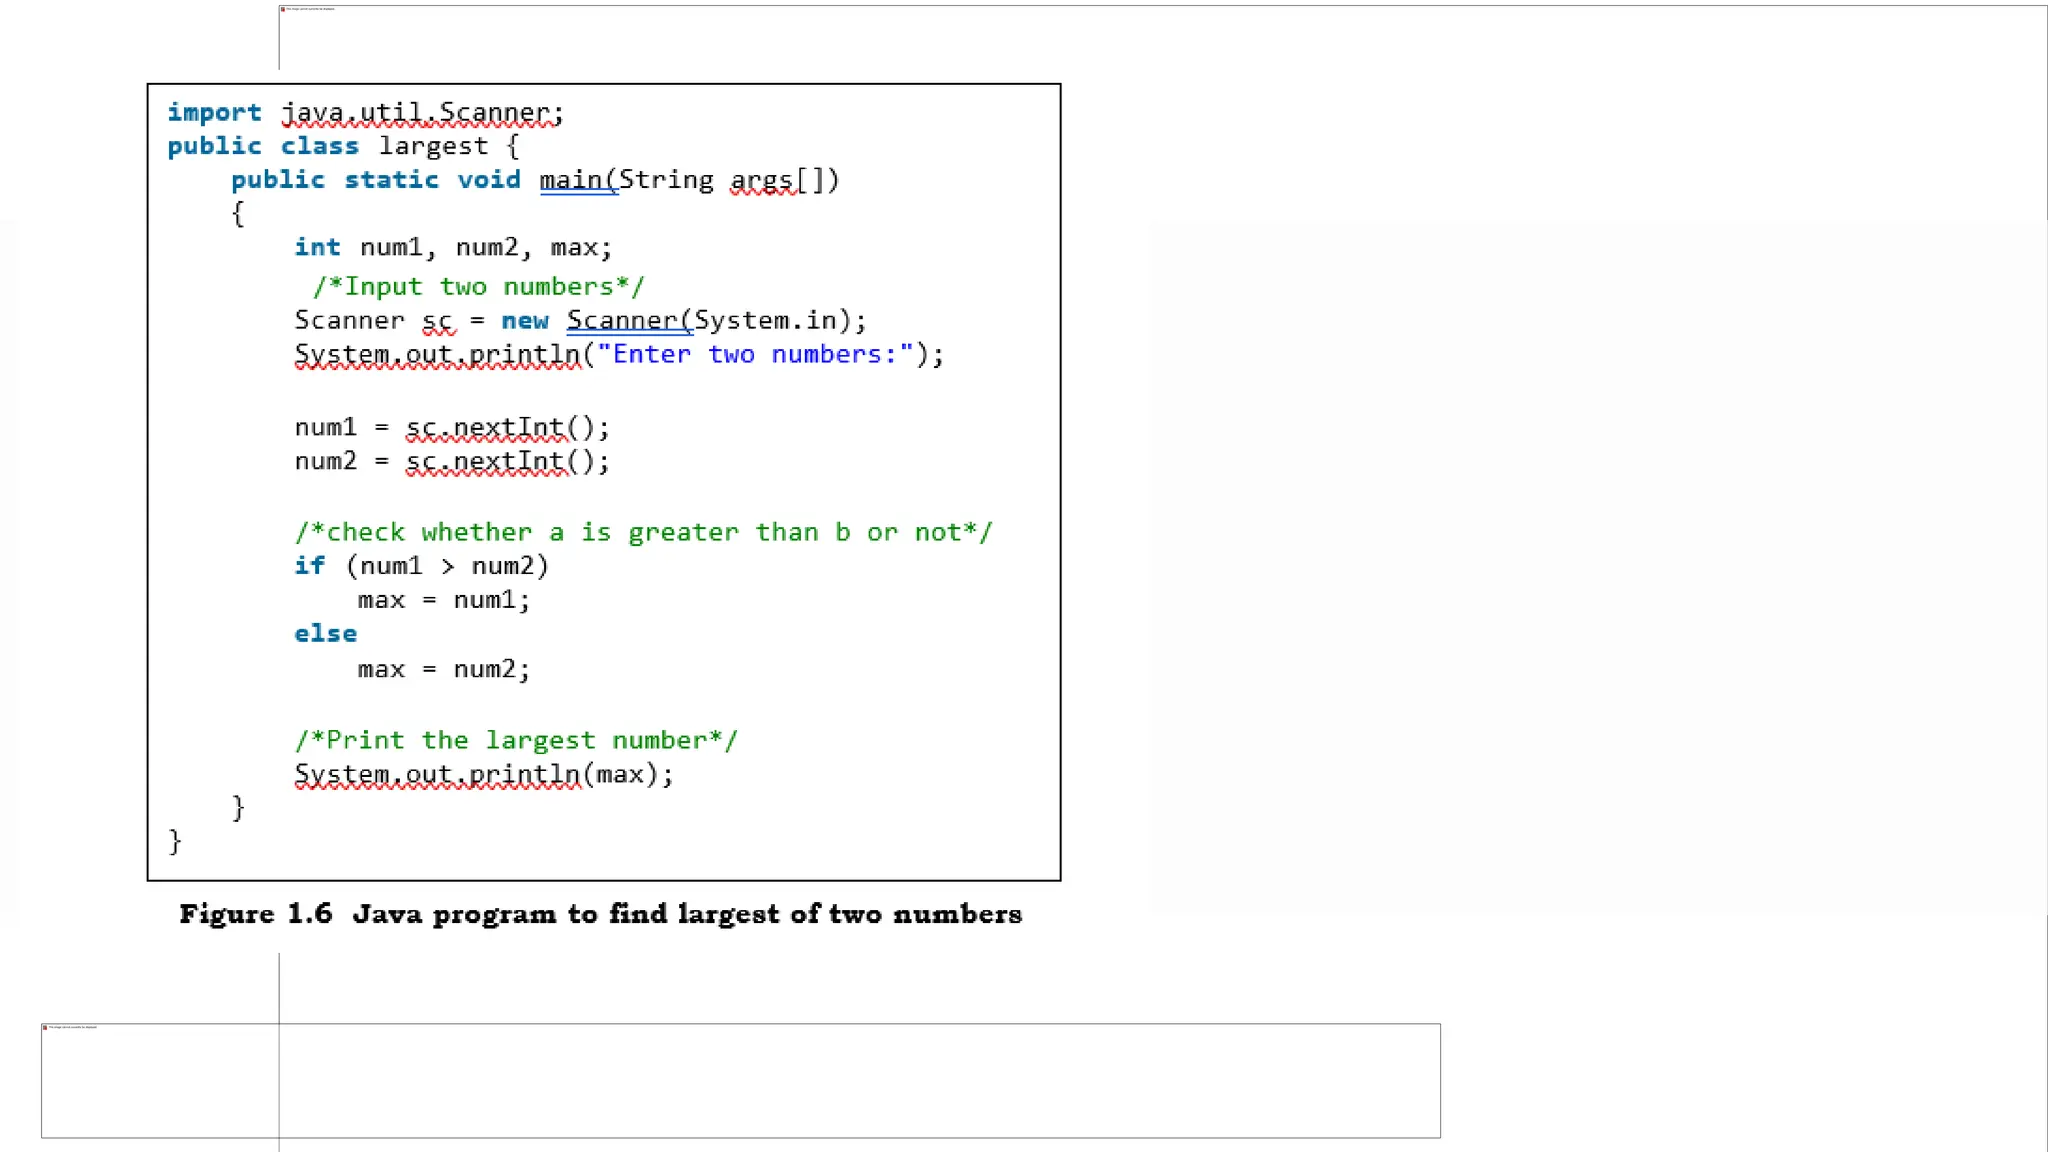Click the underlined java.util.Scanner text
2048x1152 pixels.
coord(420,113)
